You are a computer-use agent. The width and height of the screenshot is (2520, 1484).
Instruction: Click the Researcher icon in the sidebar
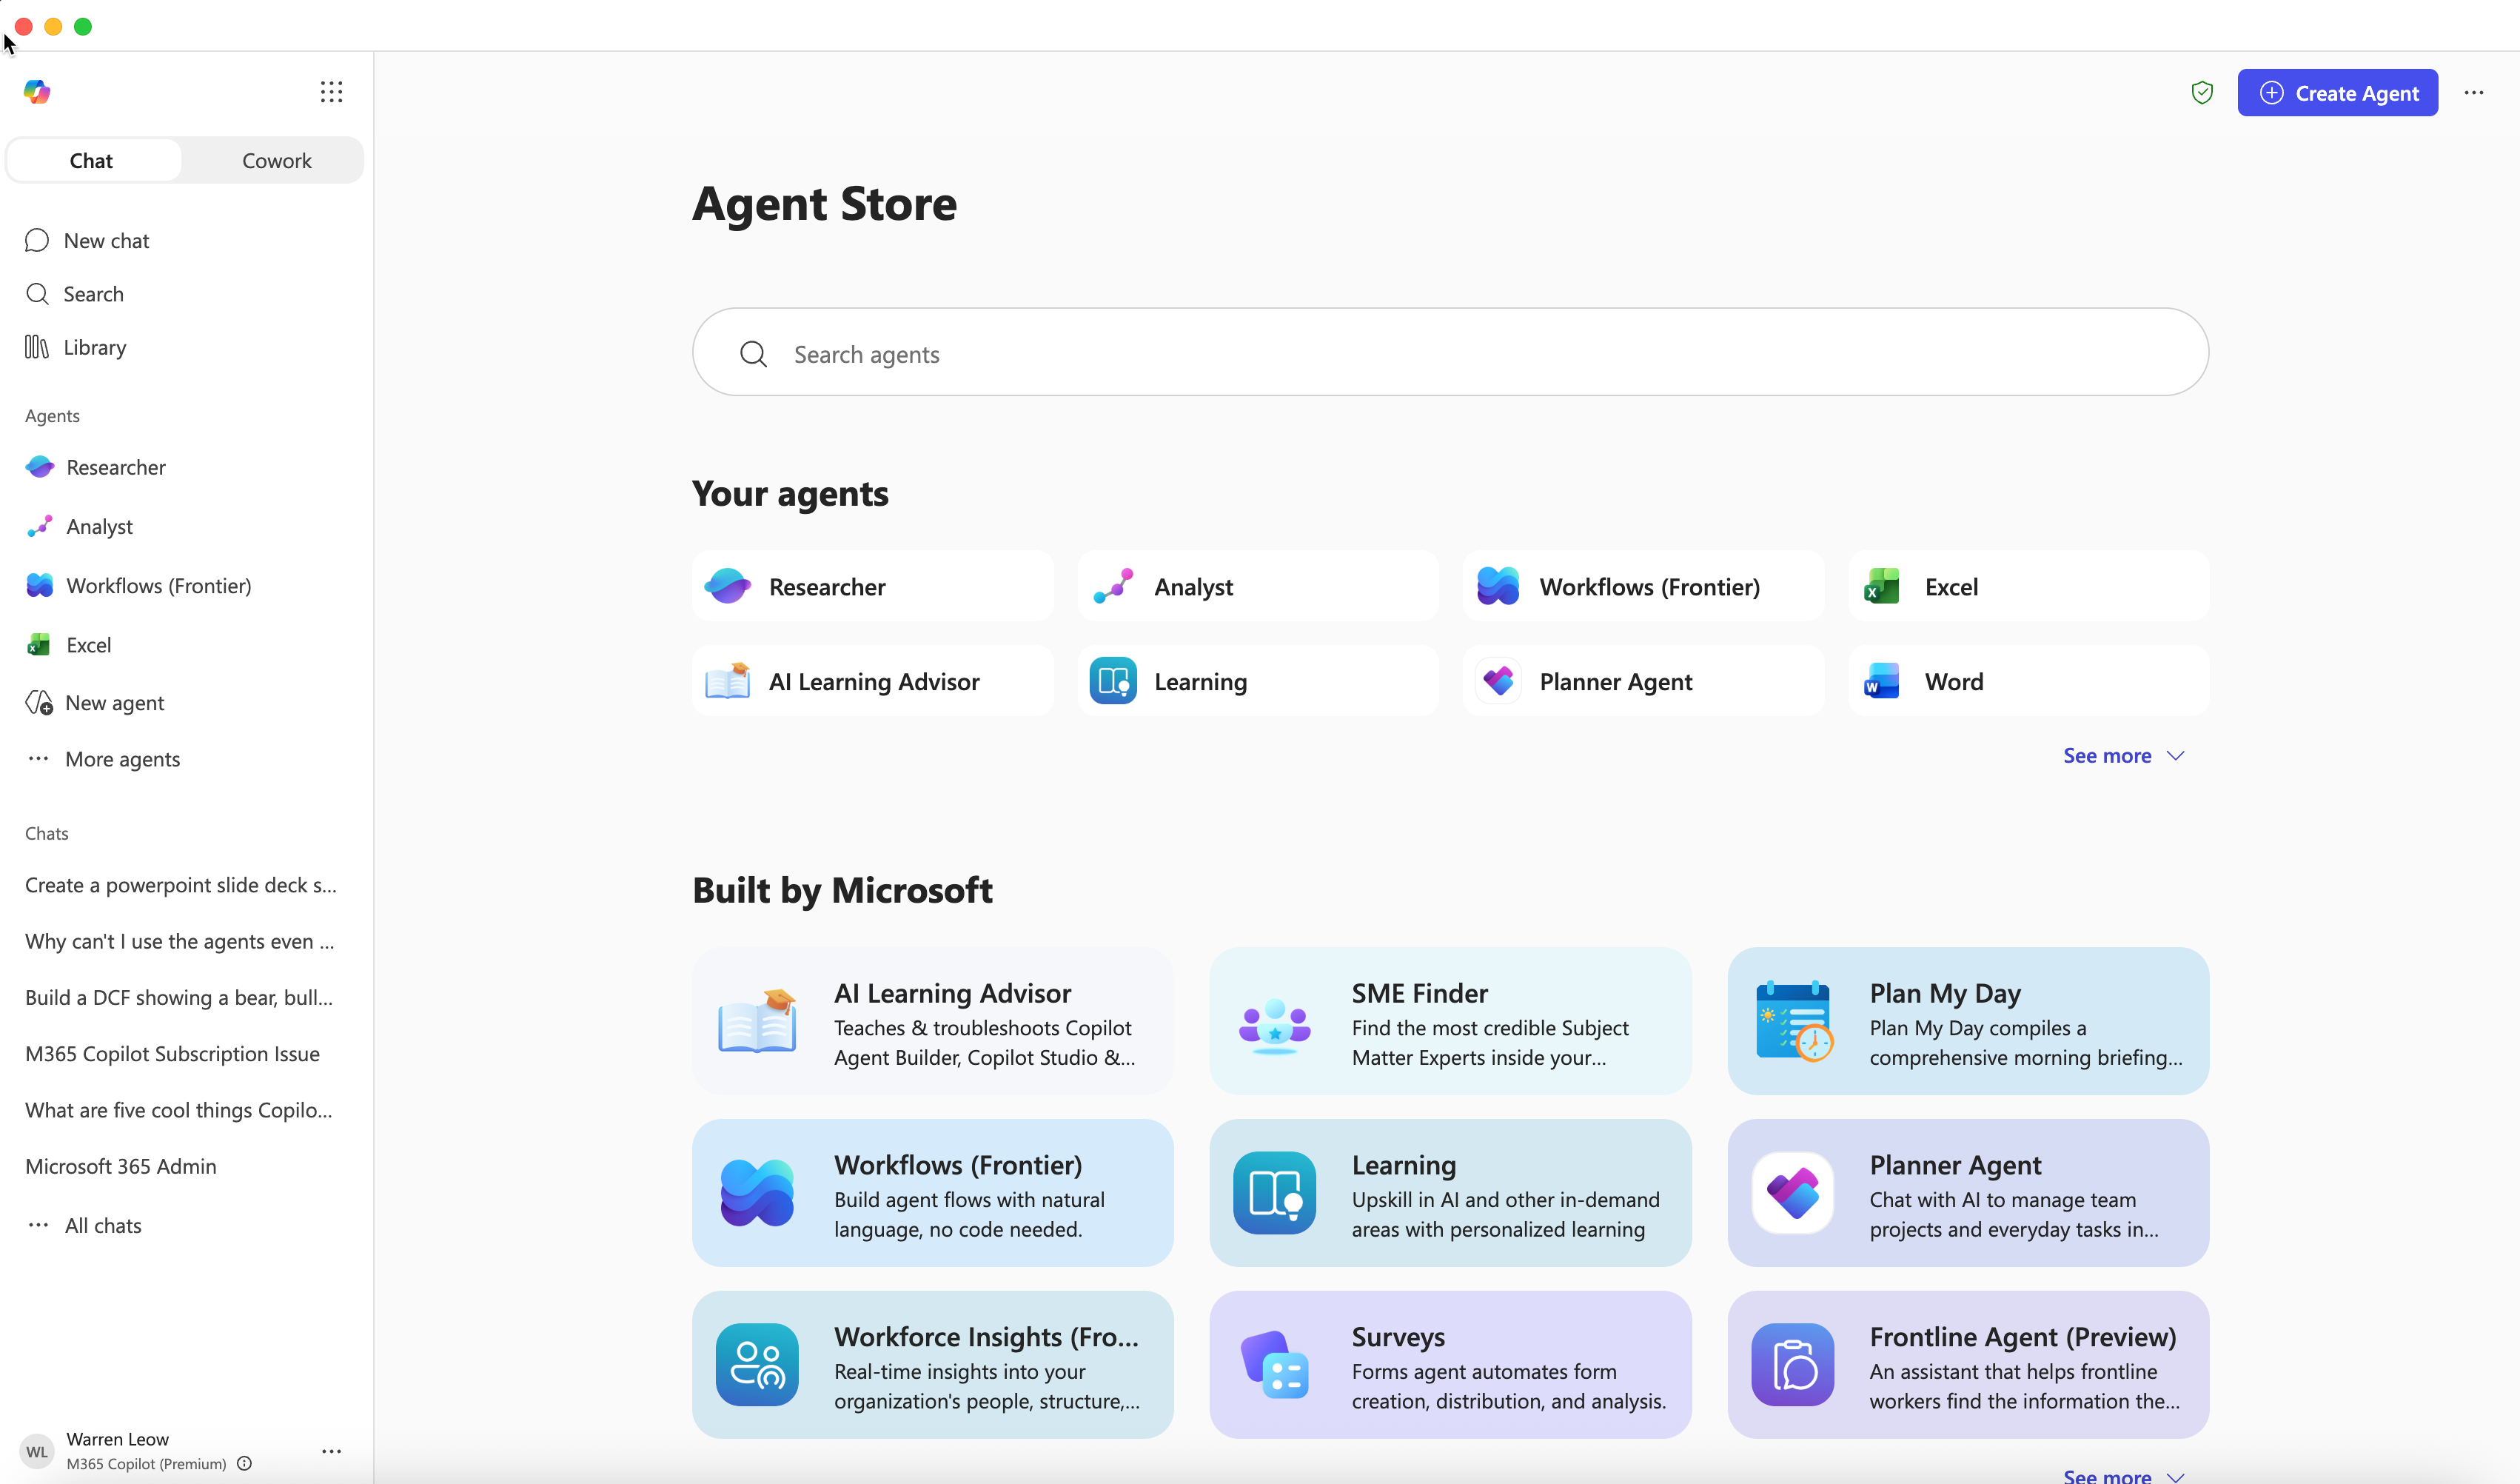[40, 467]
